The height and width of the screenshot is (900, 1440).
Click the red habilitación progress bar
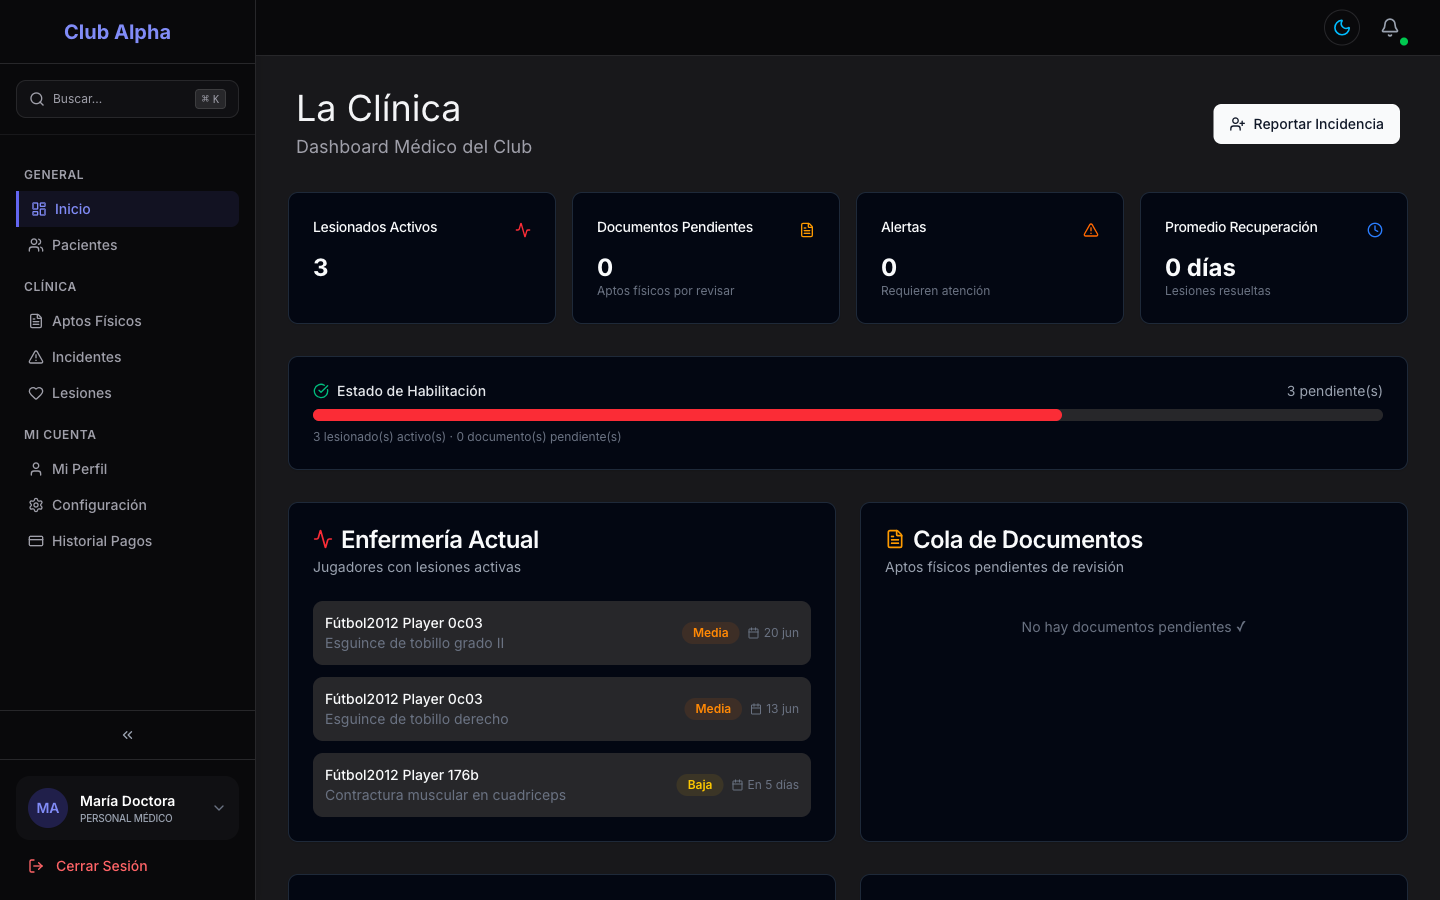pyautogui.click(x=687, y=415)
